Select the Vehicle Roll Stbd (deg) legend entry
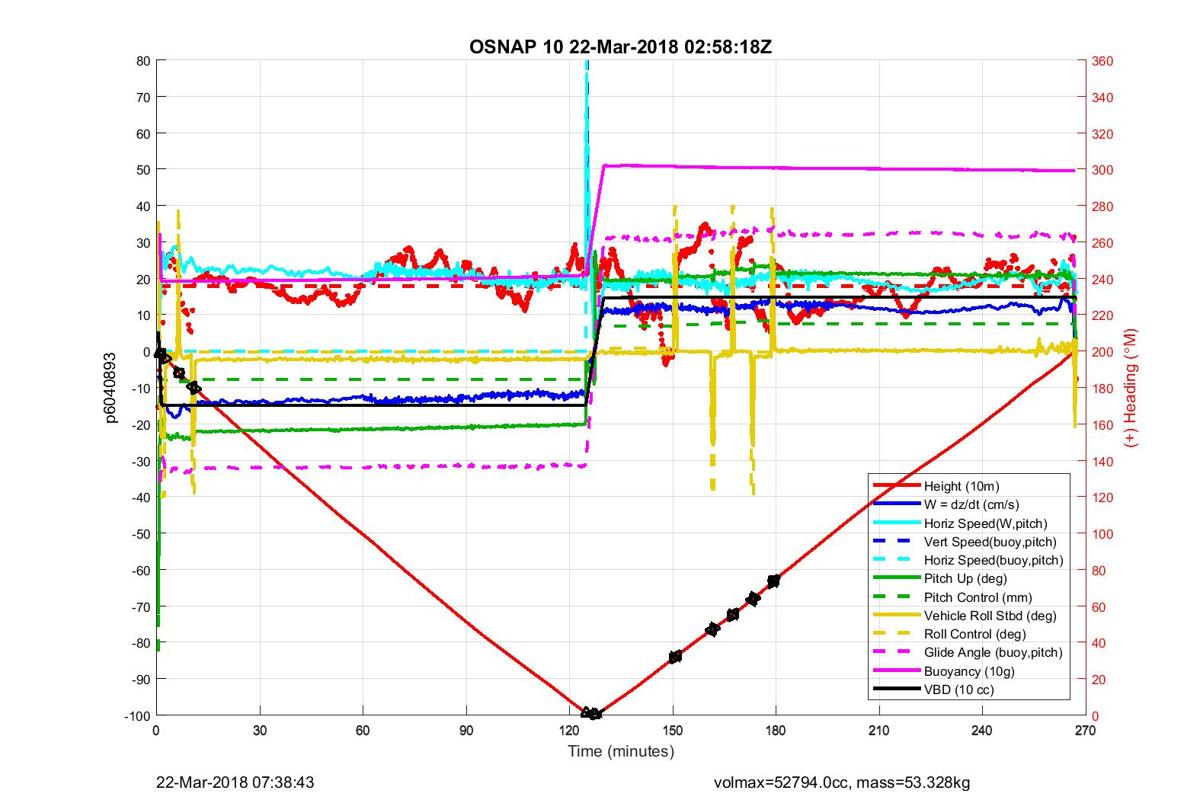 (969, 615)
